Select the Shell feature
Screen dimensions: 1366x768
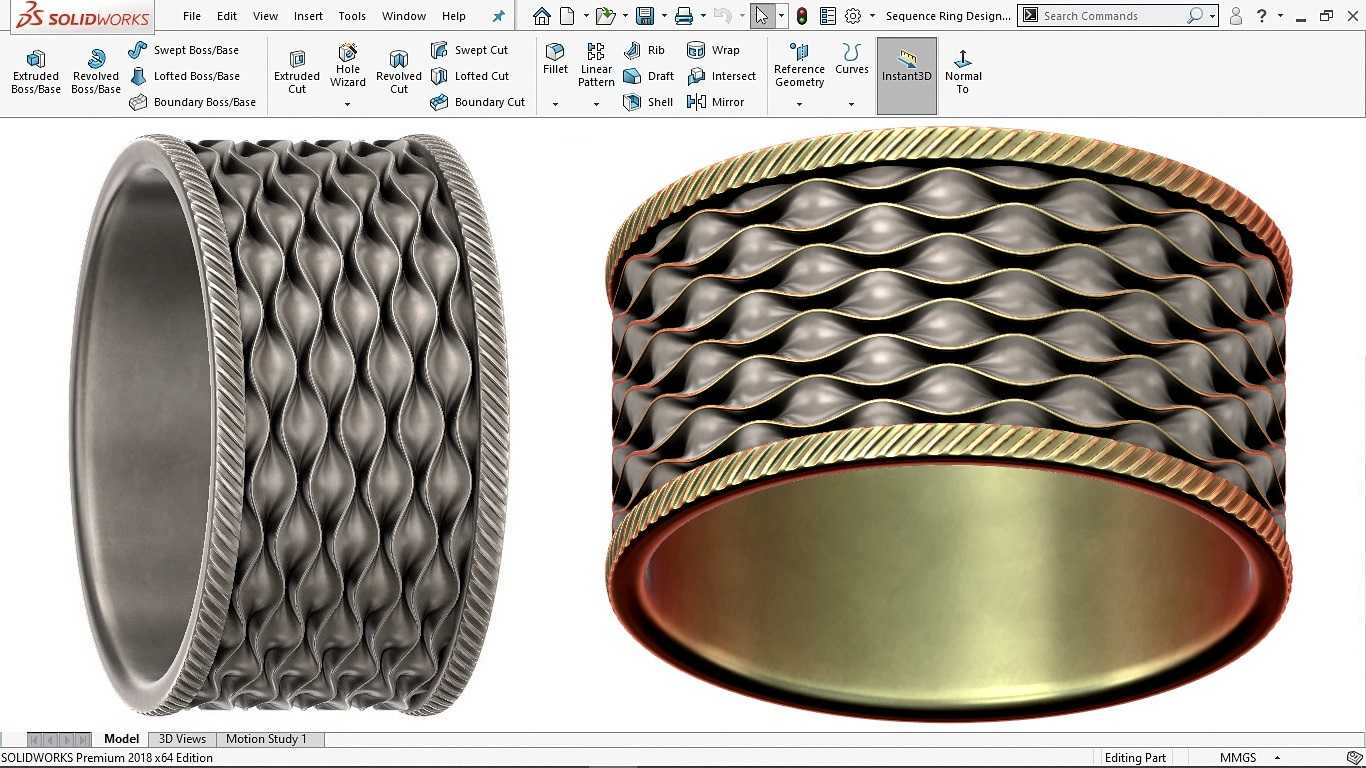(648, 102)
